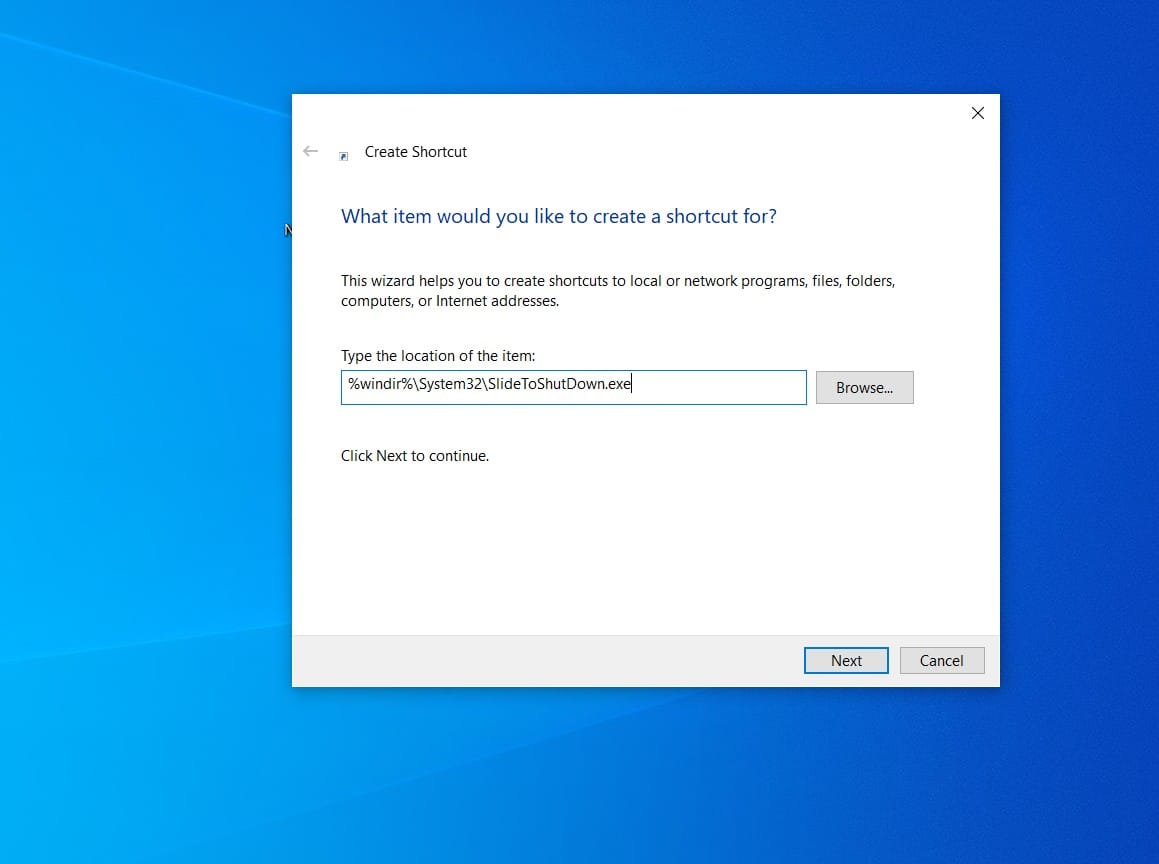
Task: Open the Browse… file picker
Action: tap(864, 387)
